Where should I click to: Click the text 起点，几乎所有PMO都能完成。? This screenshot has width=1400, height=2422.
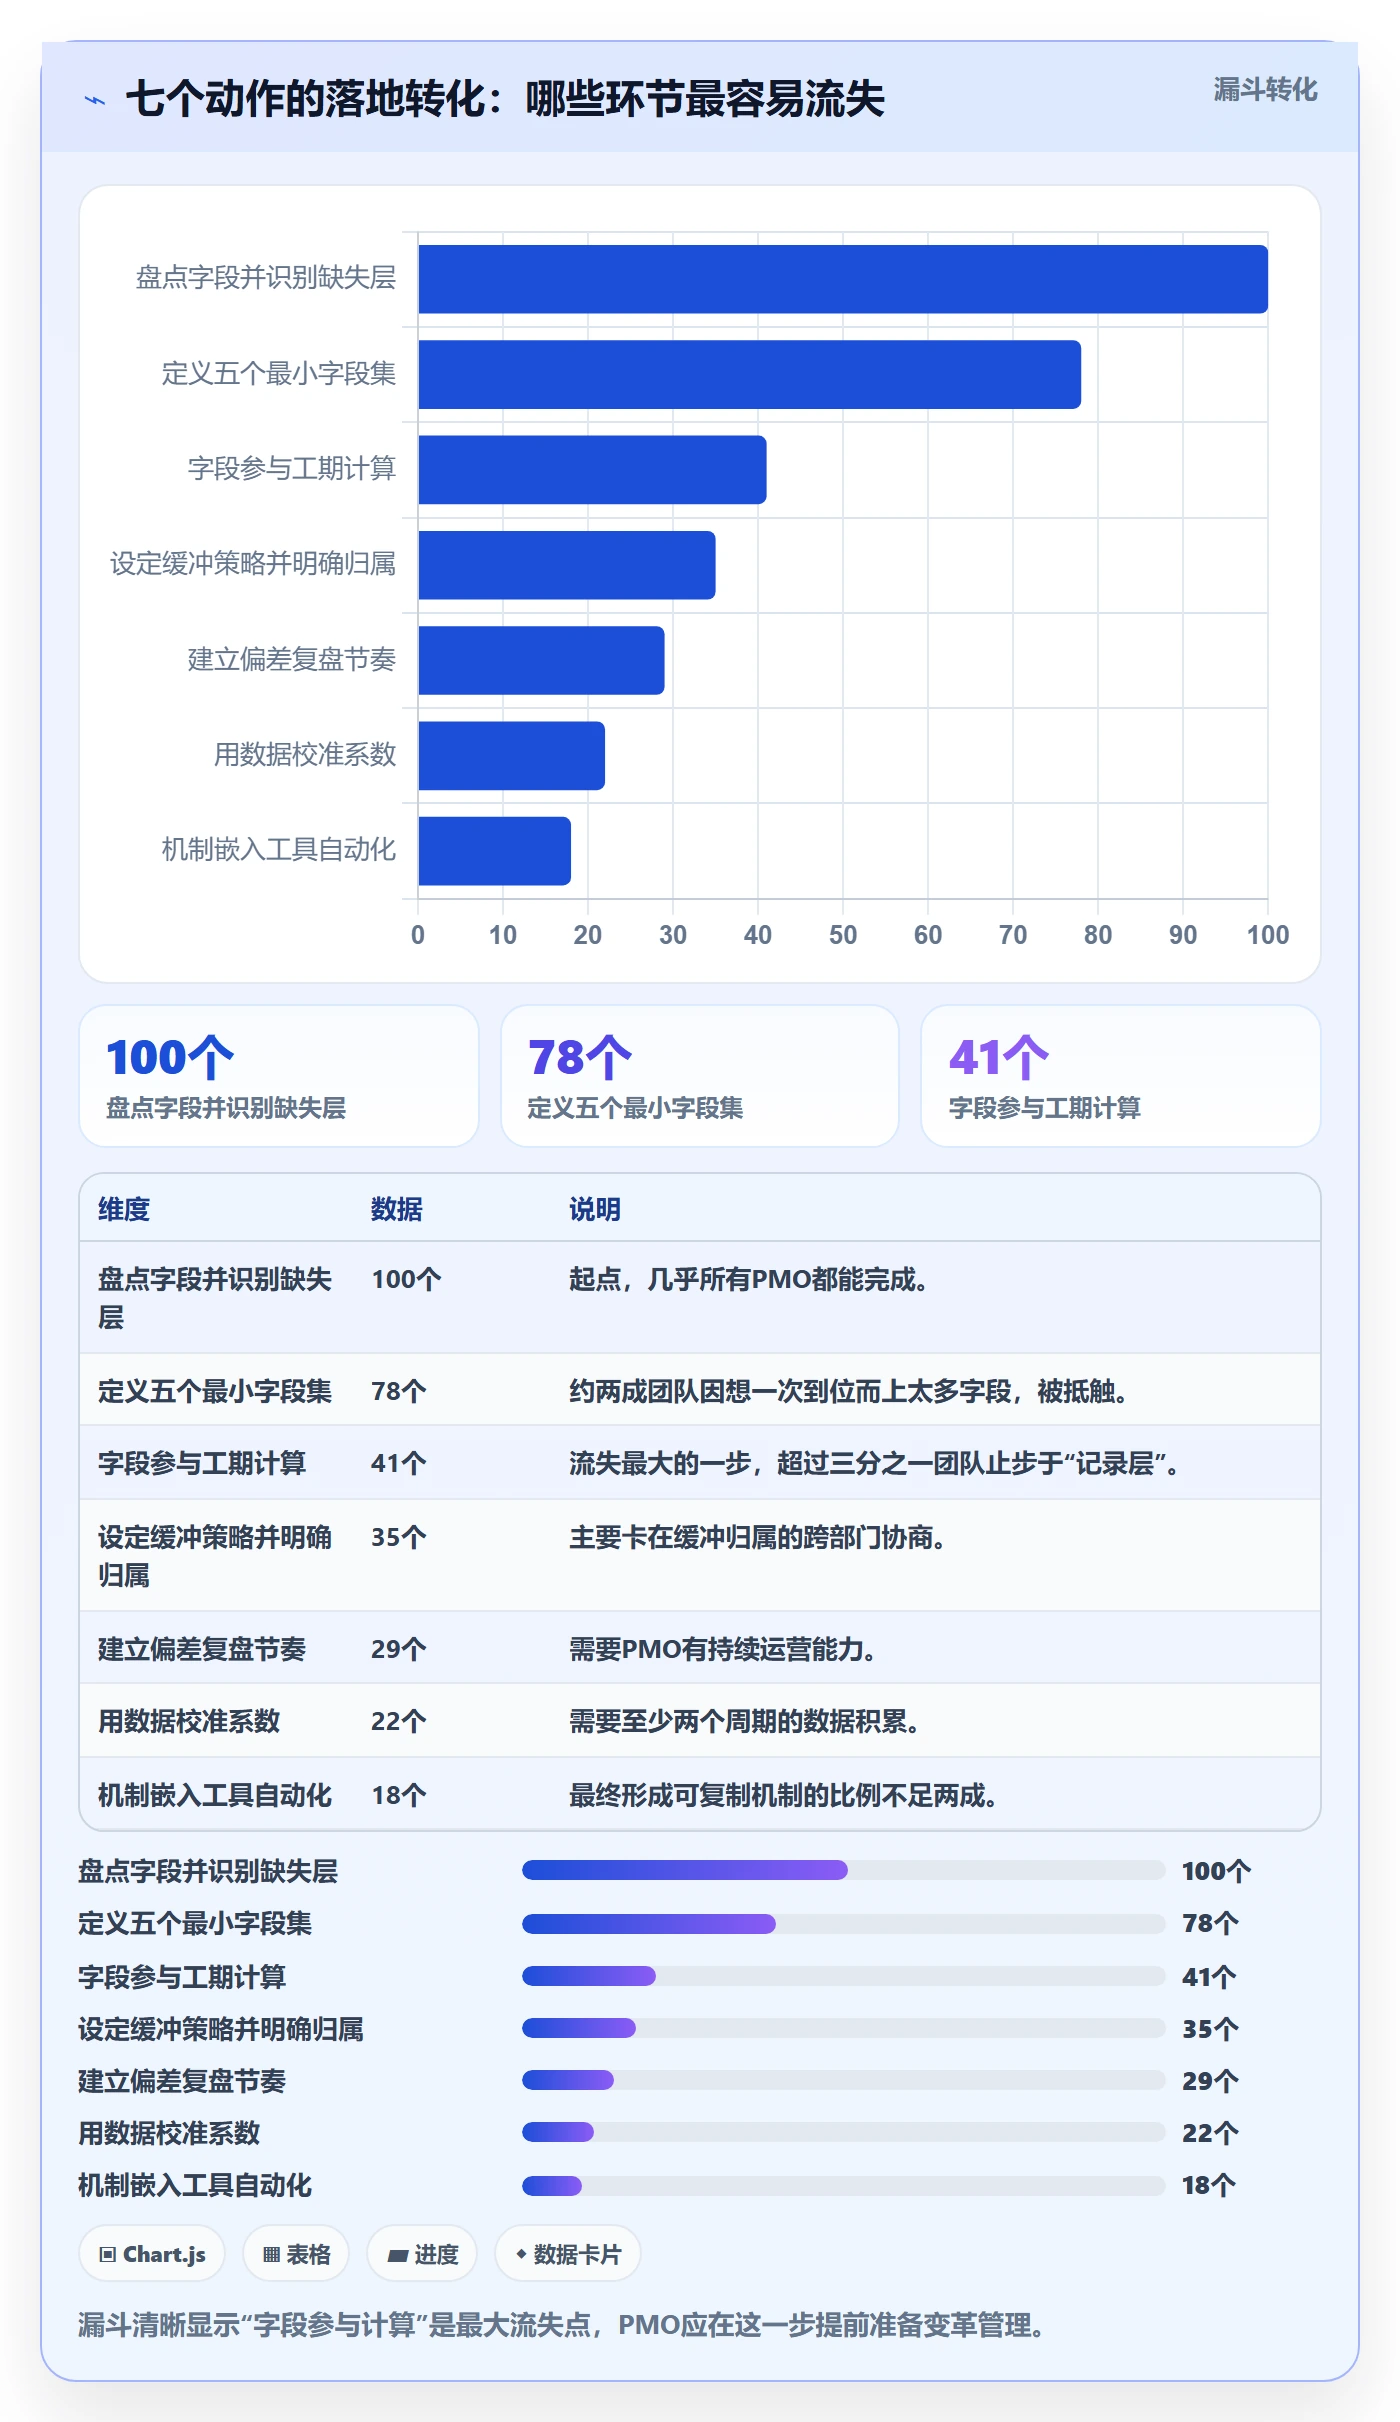749,1279
